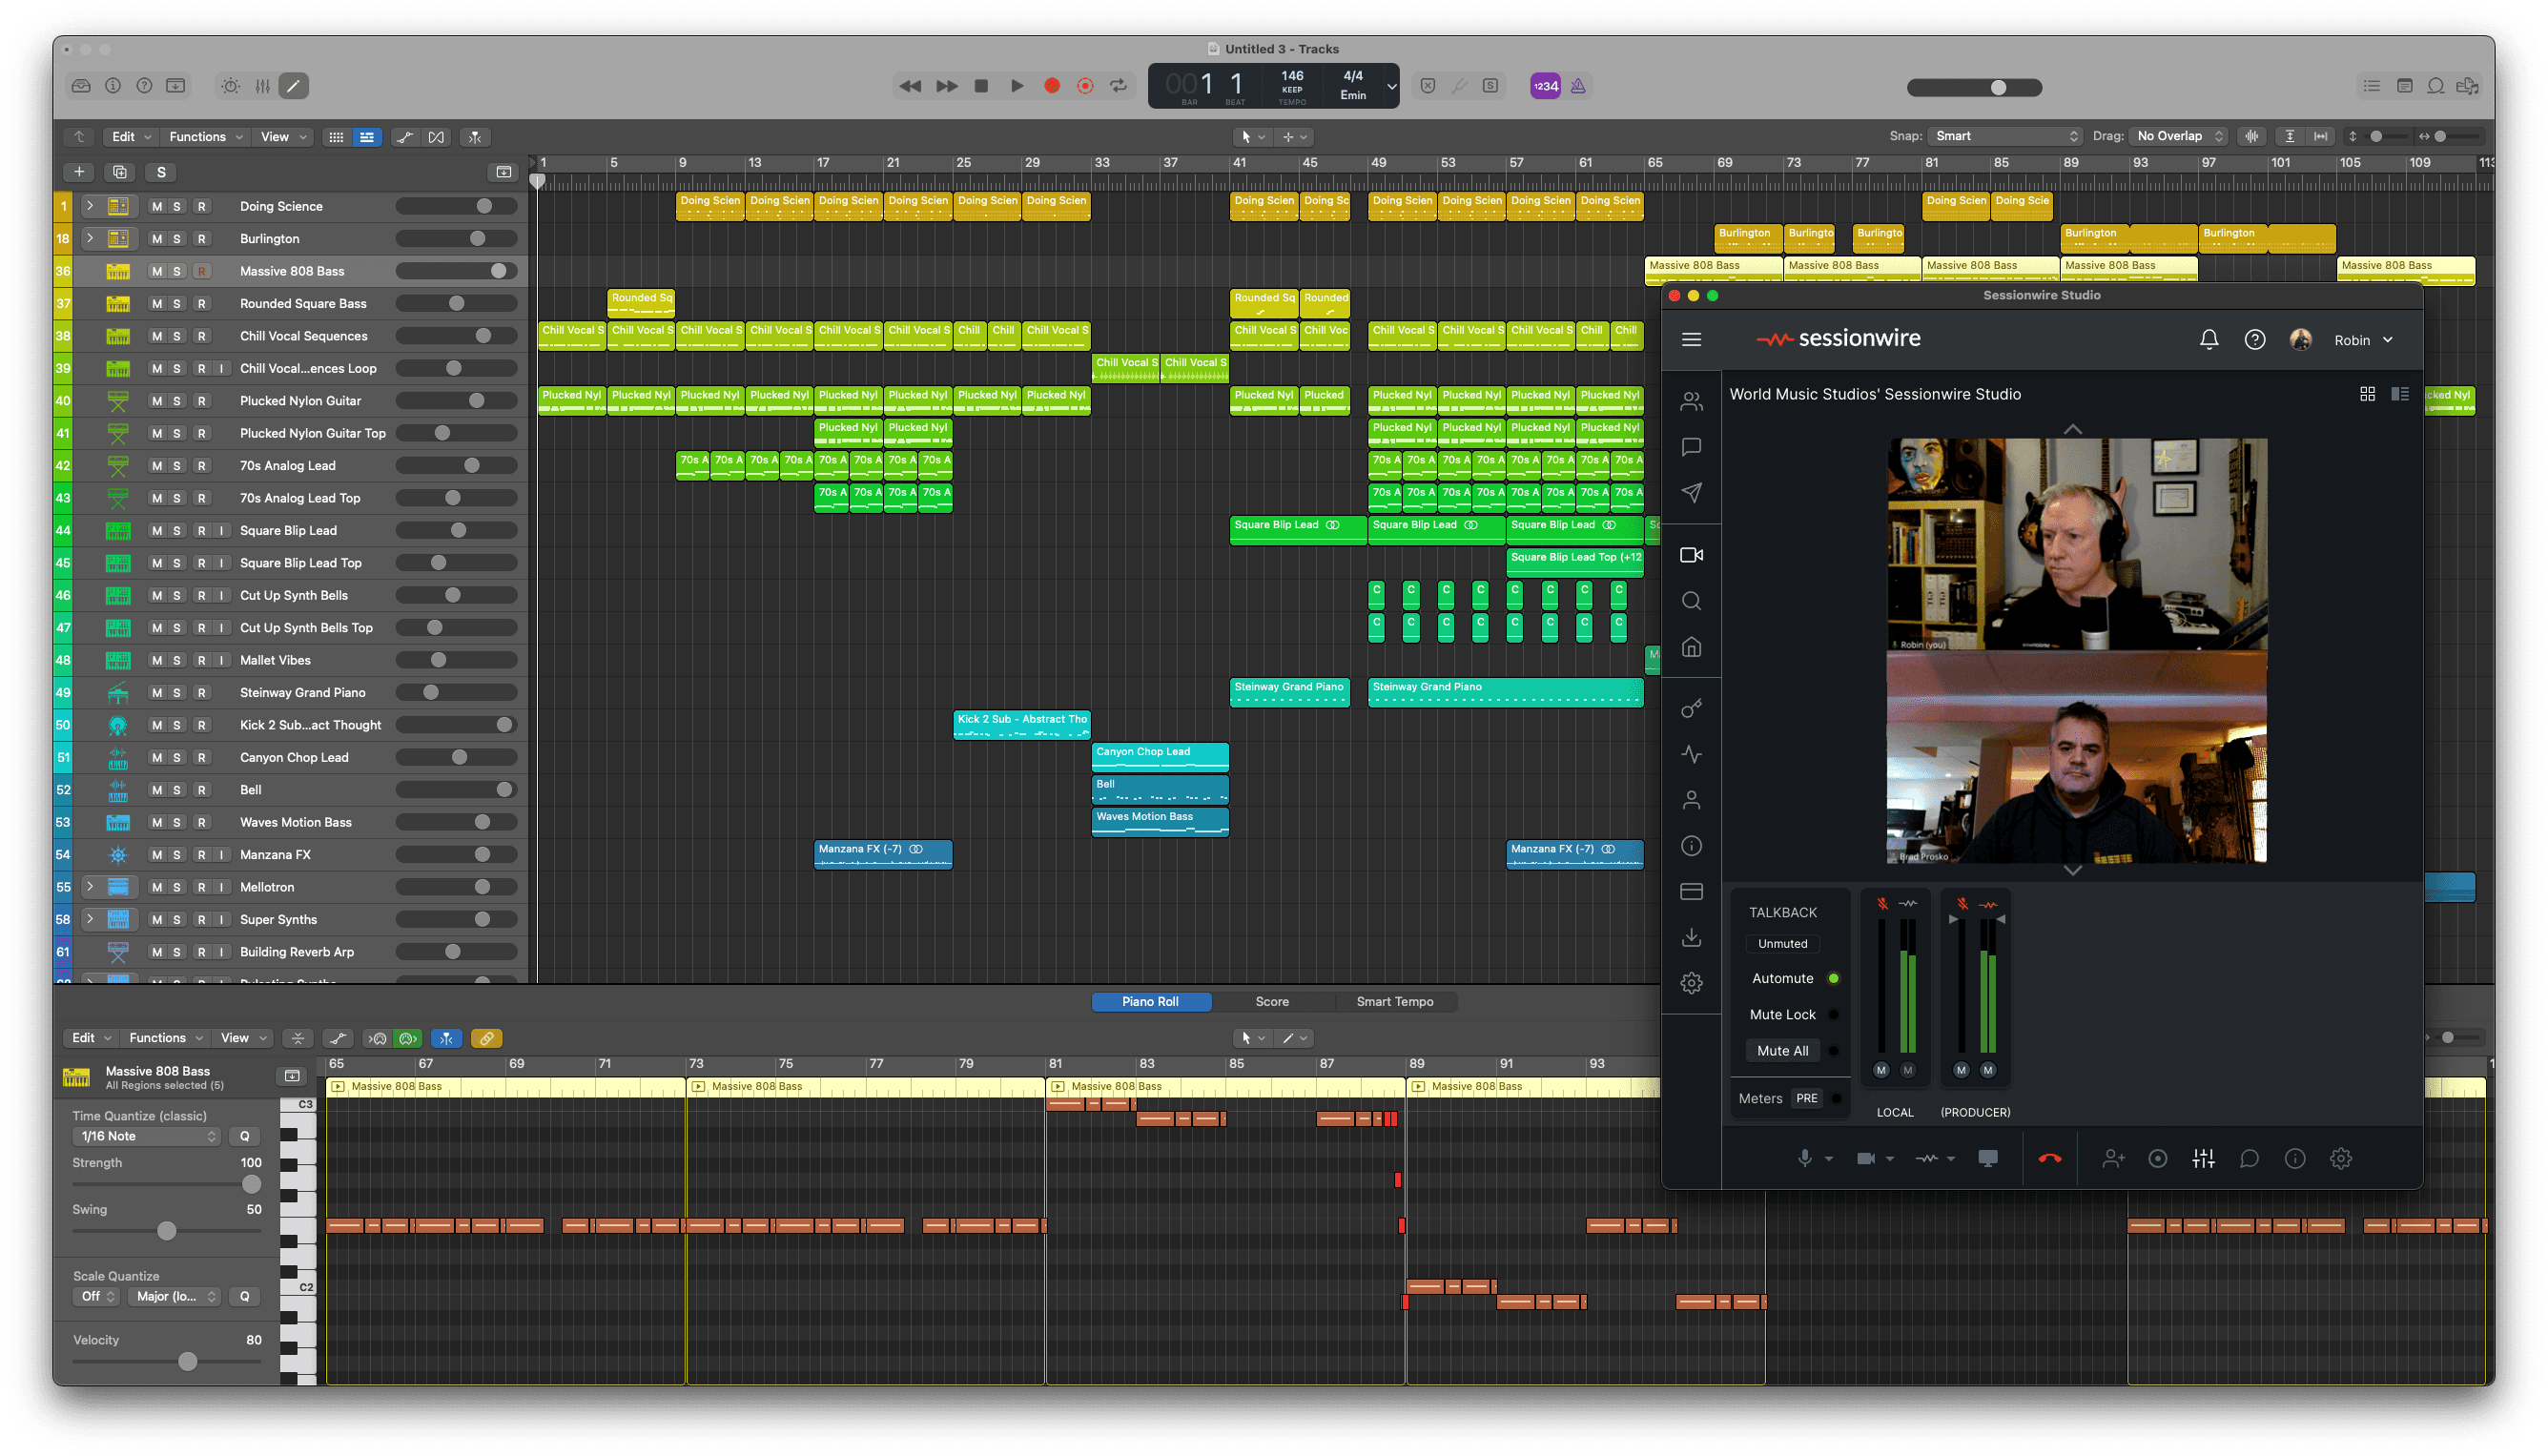Toggle the Editors pencil button in toolbar

pos(293,86)
